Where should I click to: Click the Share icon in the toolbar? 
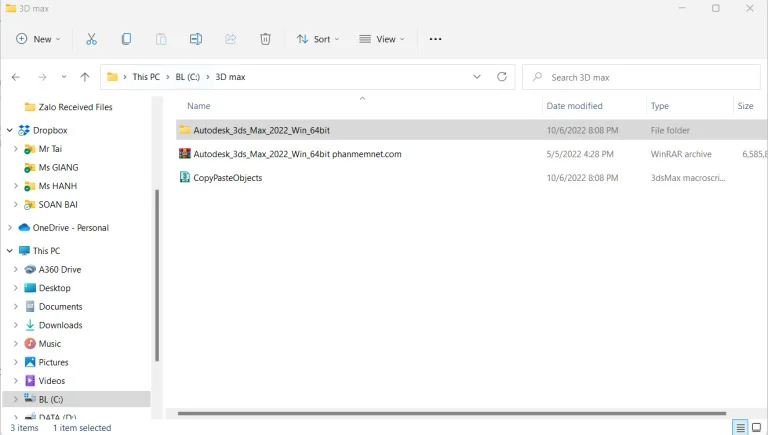click(x=231, y=39)
